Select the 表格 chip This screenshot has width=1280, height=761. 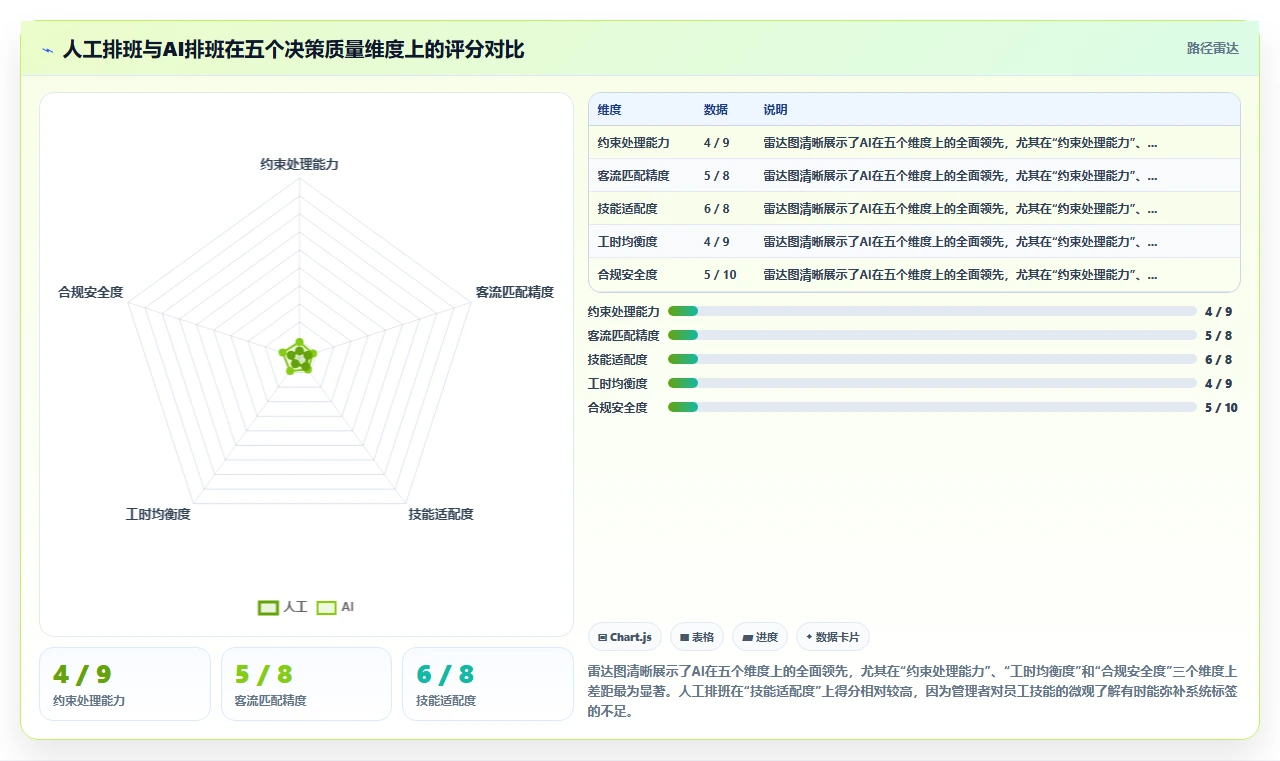(x=697, y=637)
